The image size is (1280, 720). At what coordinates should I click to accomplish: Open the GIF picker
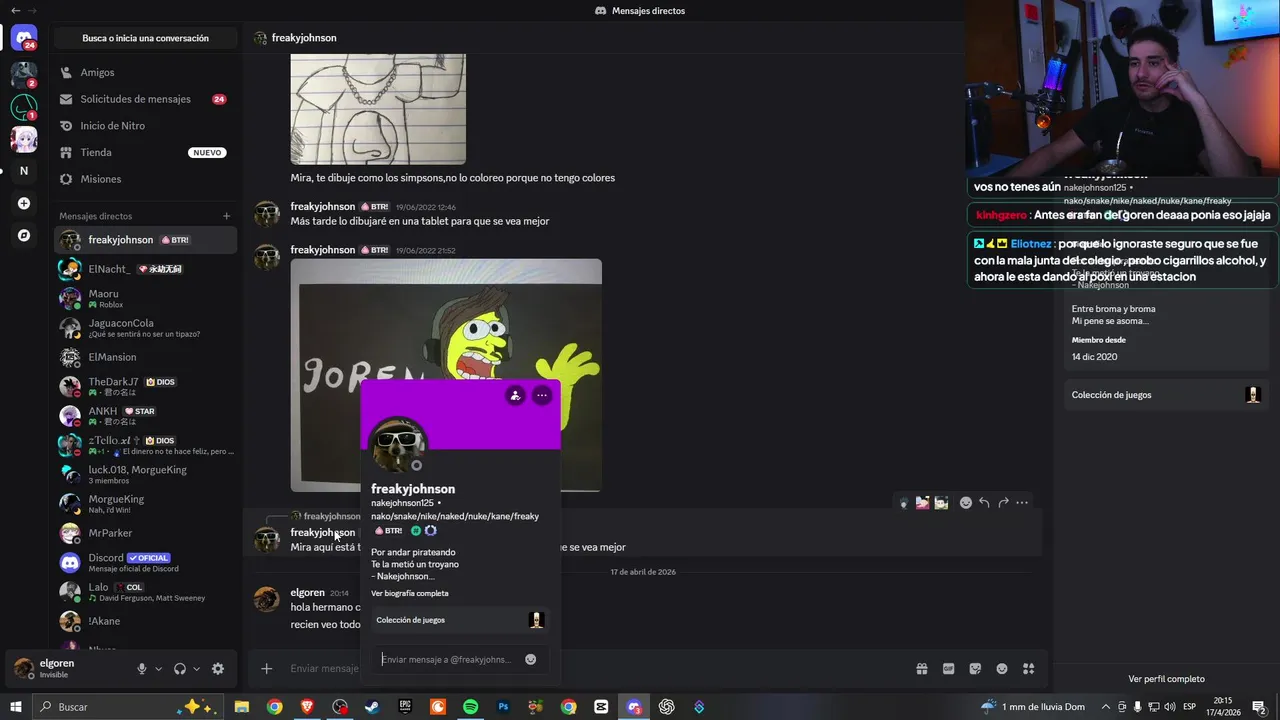tap(948, 669)
